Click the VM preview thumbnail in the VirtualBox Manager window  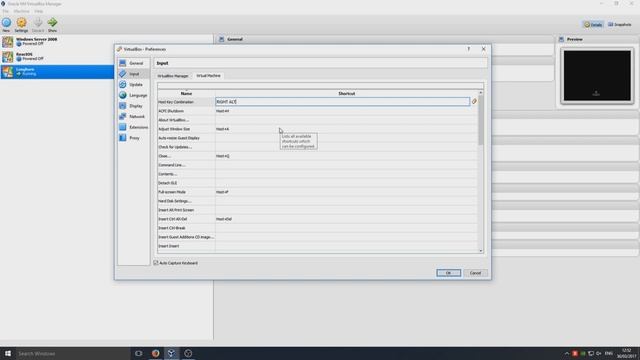[597, 76]
